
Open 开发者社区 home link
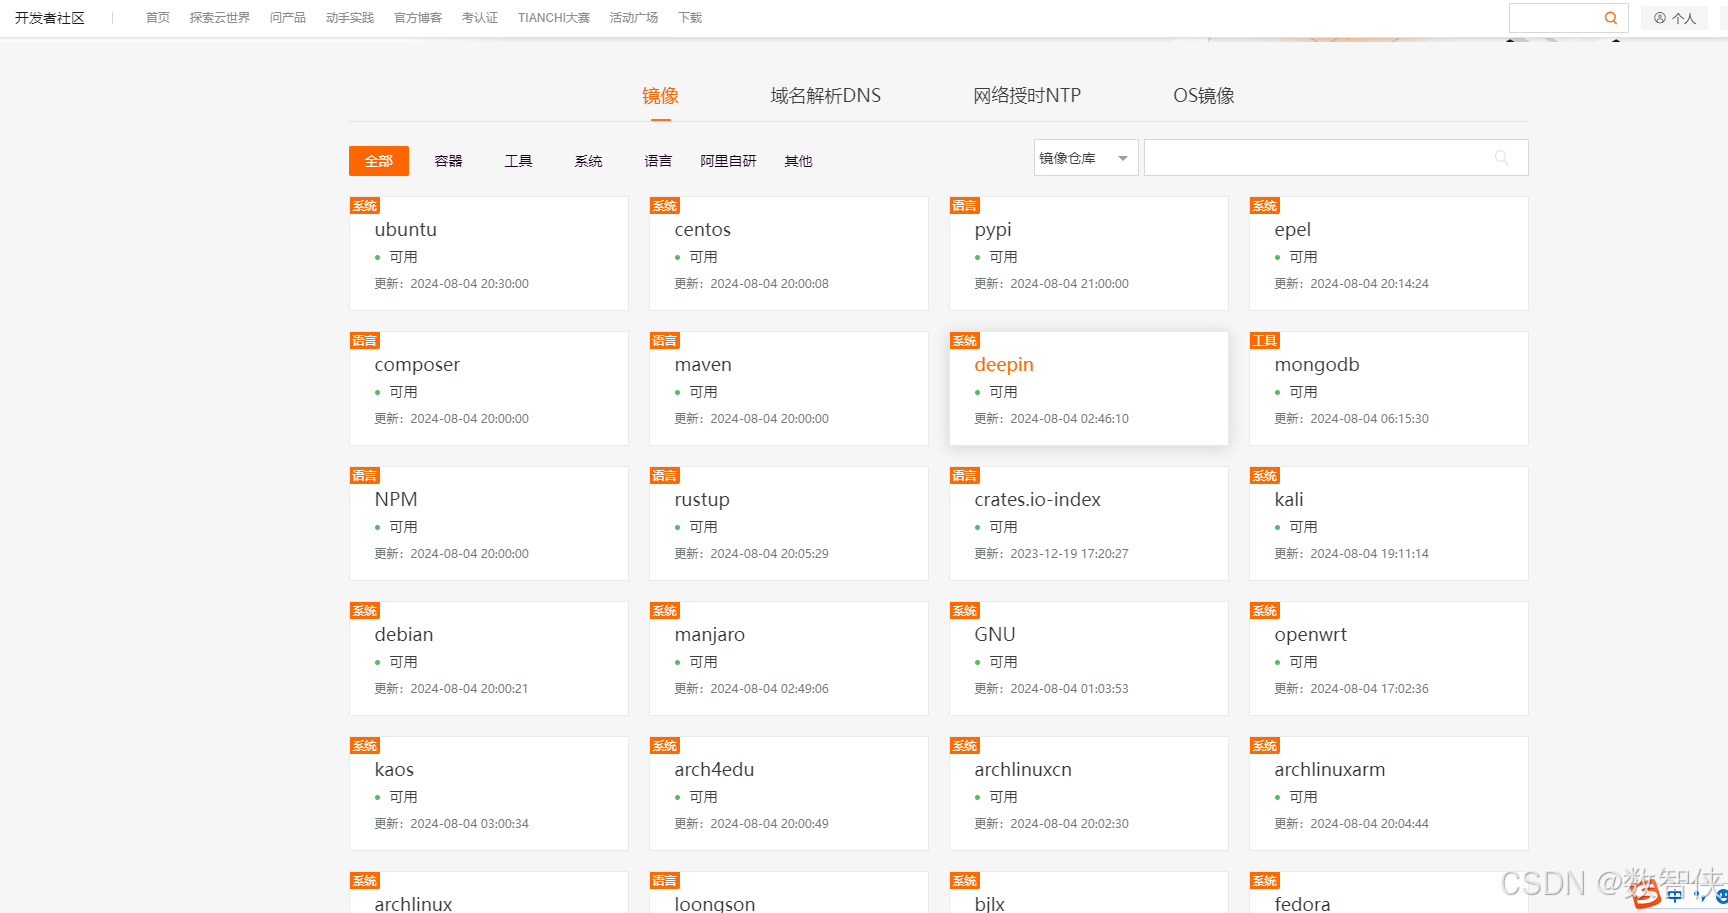50,18
